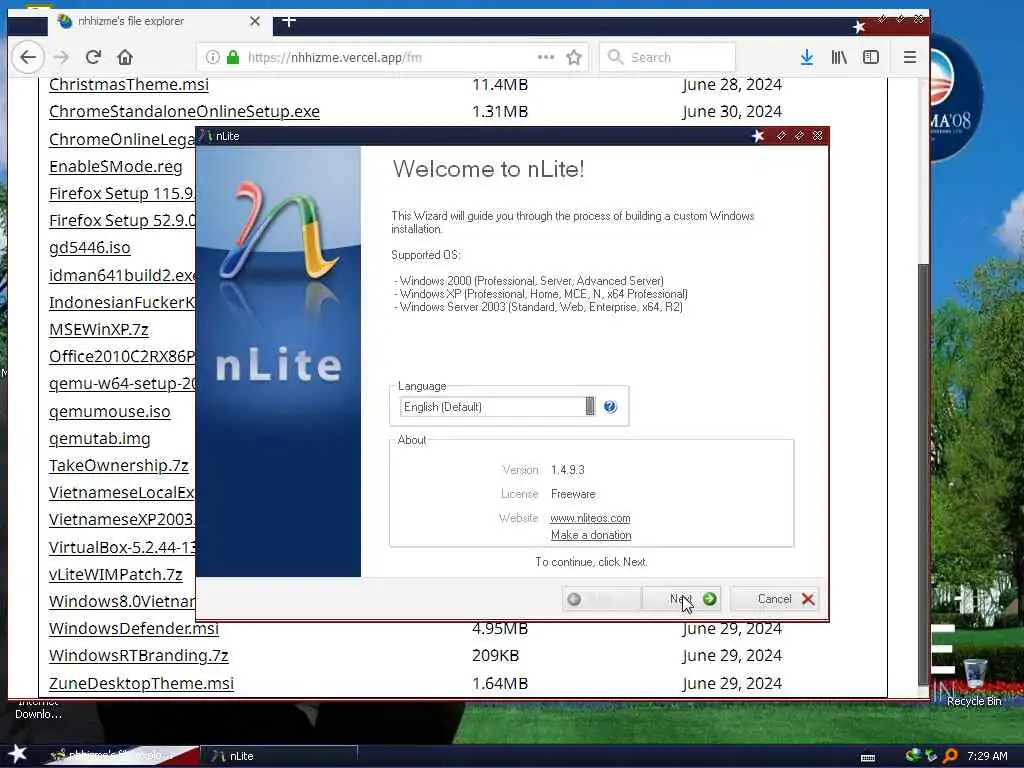Click the 7:29 AM clock

click(987, 756)
